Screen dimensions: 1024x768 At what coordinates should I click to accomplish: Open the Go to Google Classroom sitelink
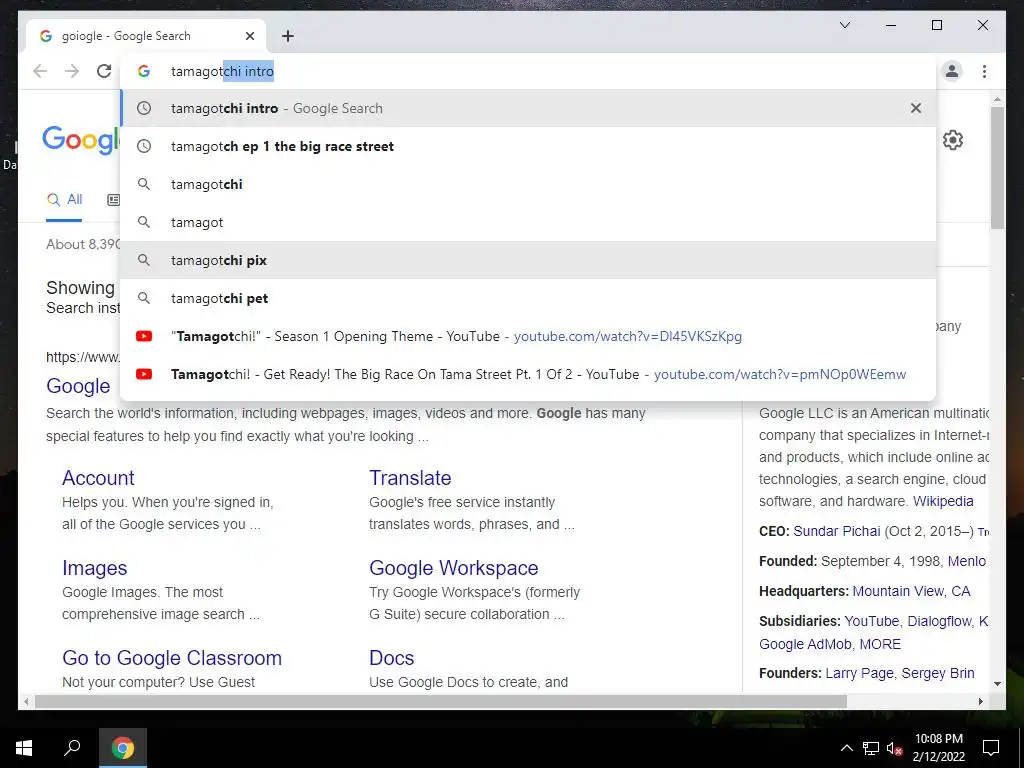point(172,658)
